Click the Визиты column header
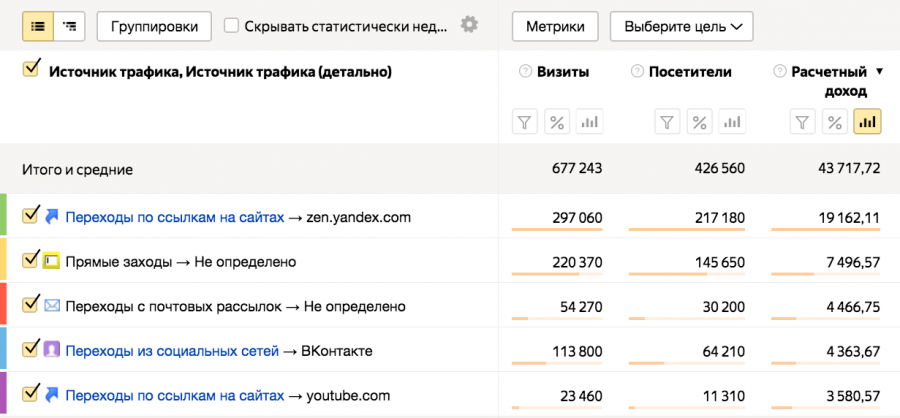The height and width of the screenshot is (418, 900). point(562,72)
